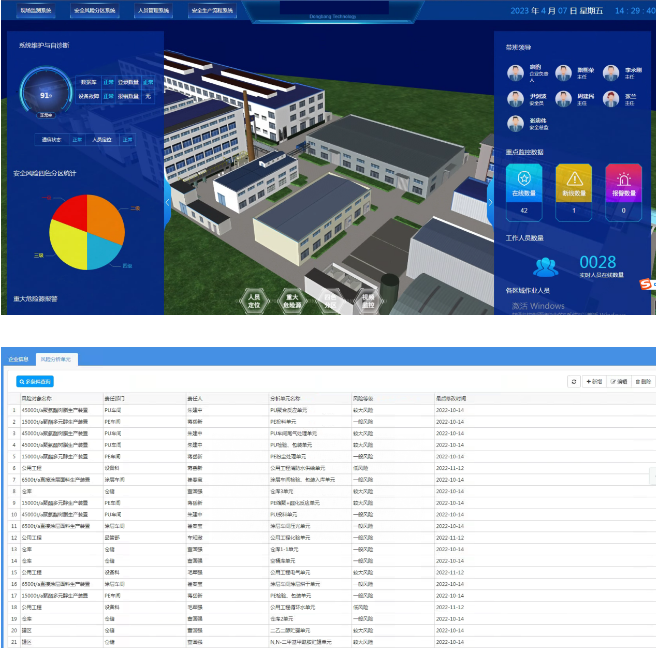
Task: Select the 重大危险源 hexagon button
Action: (x=292, y=299)
